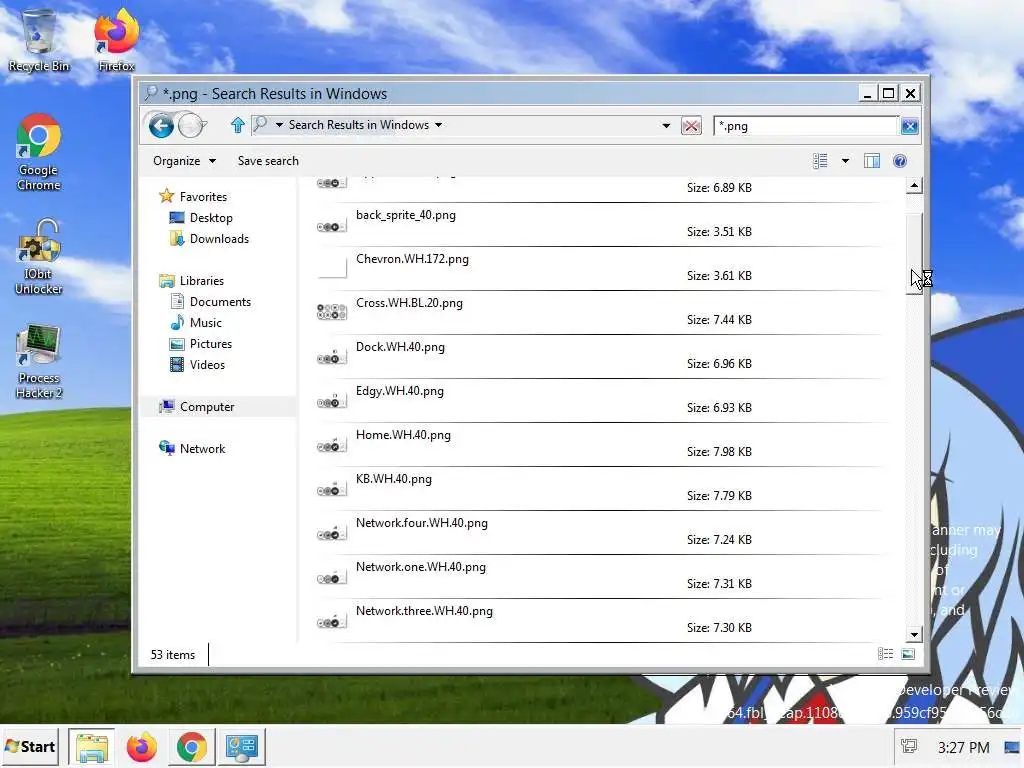Open File Explorer from taskbar

point(91,747)
